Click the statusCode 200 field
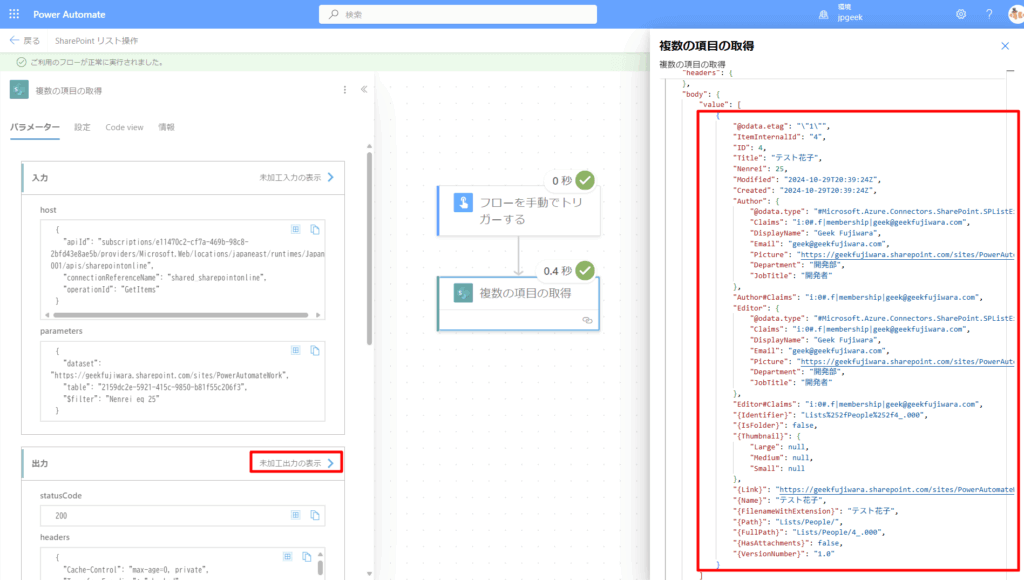 pos(182,515)
